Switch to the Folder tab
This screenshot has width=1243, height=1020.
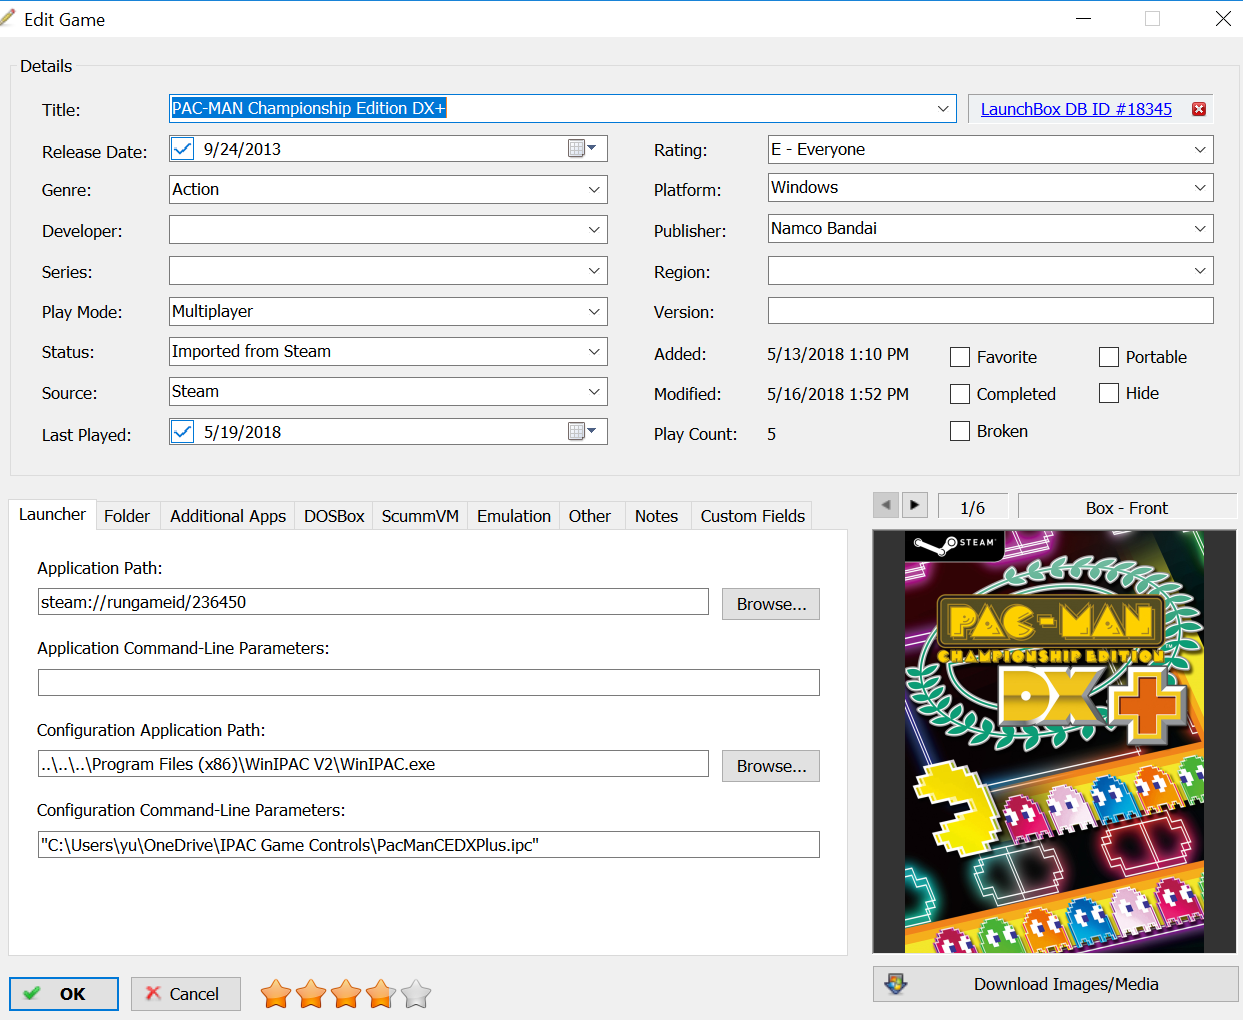[x=127, y=516]
